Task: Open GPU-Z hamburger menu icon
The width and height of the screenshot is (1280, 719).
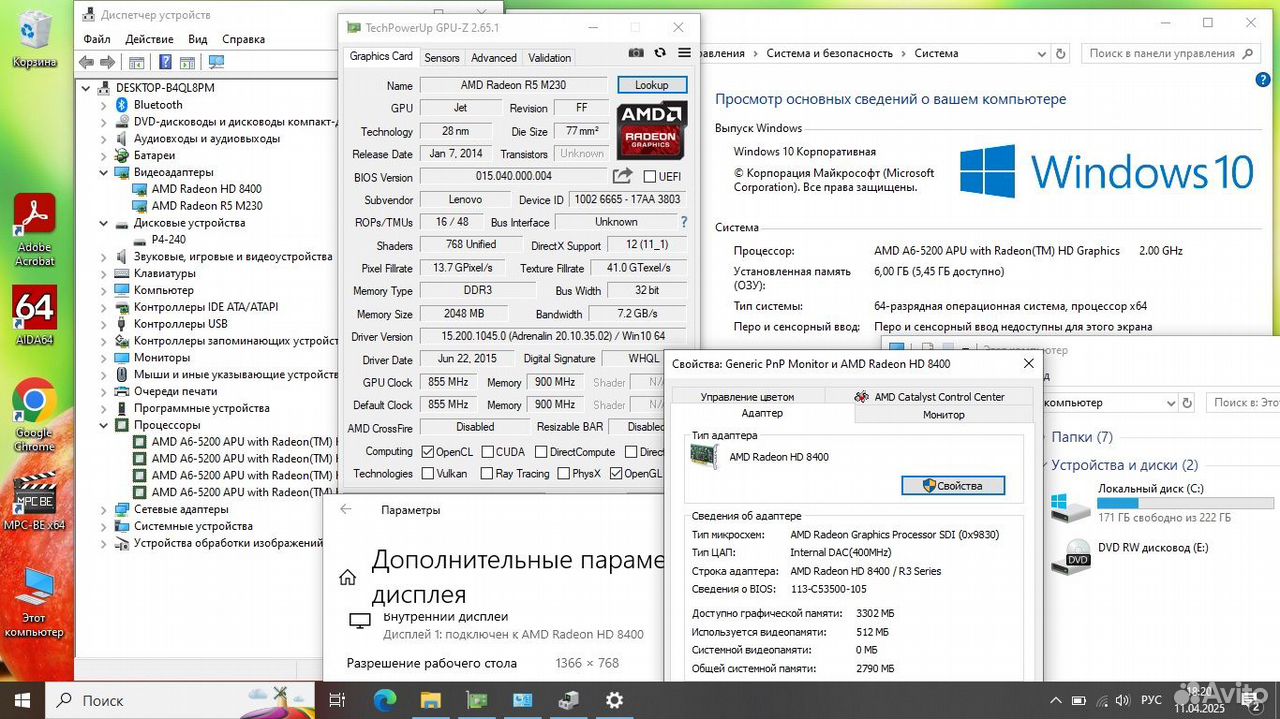Action: (x=684, y=53)
